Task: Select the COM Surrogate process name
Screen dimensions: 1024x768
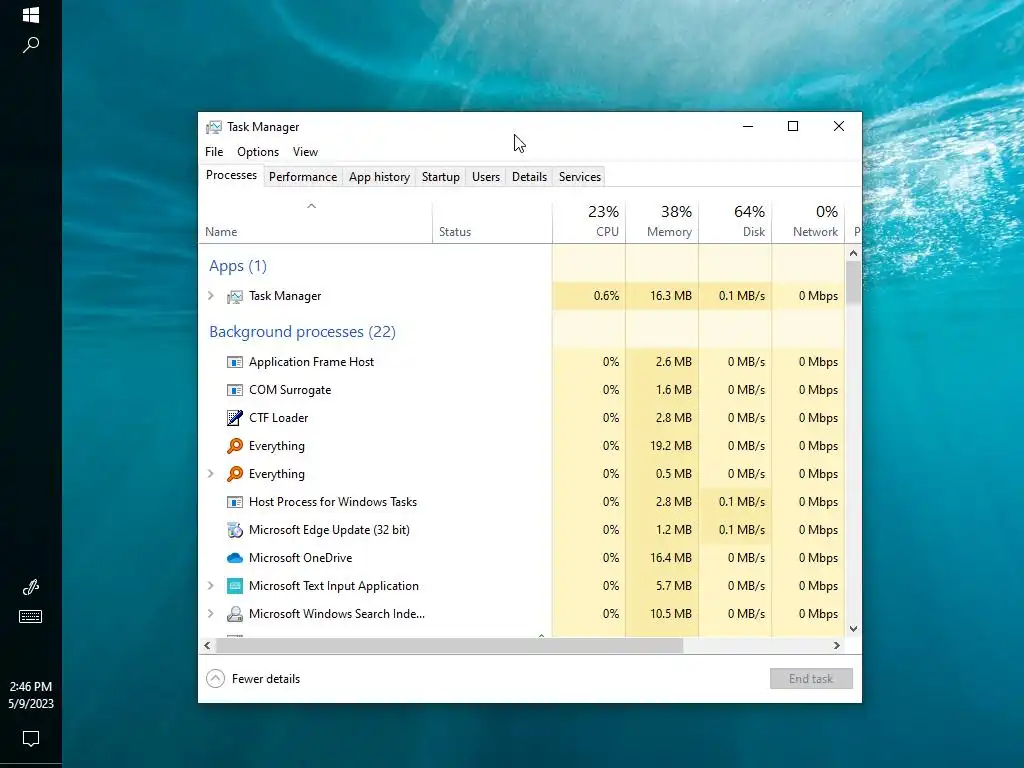Action: pyautogui.click(x=290, y=390)
